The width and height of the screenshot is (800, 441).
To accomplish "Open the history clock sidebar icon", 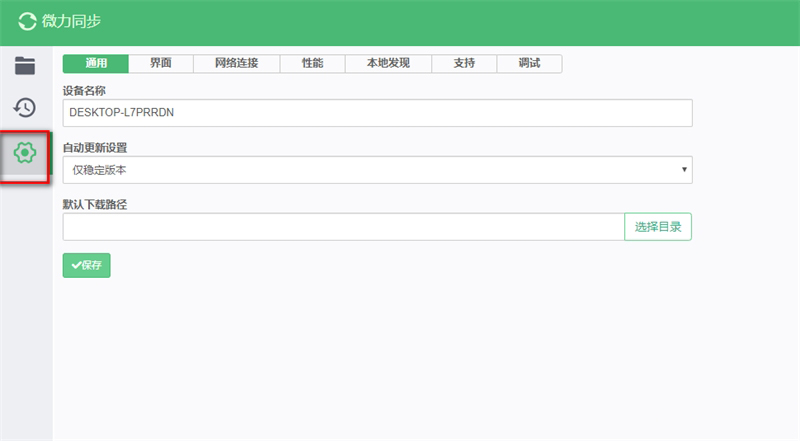I will click(x=25, y=107).
